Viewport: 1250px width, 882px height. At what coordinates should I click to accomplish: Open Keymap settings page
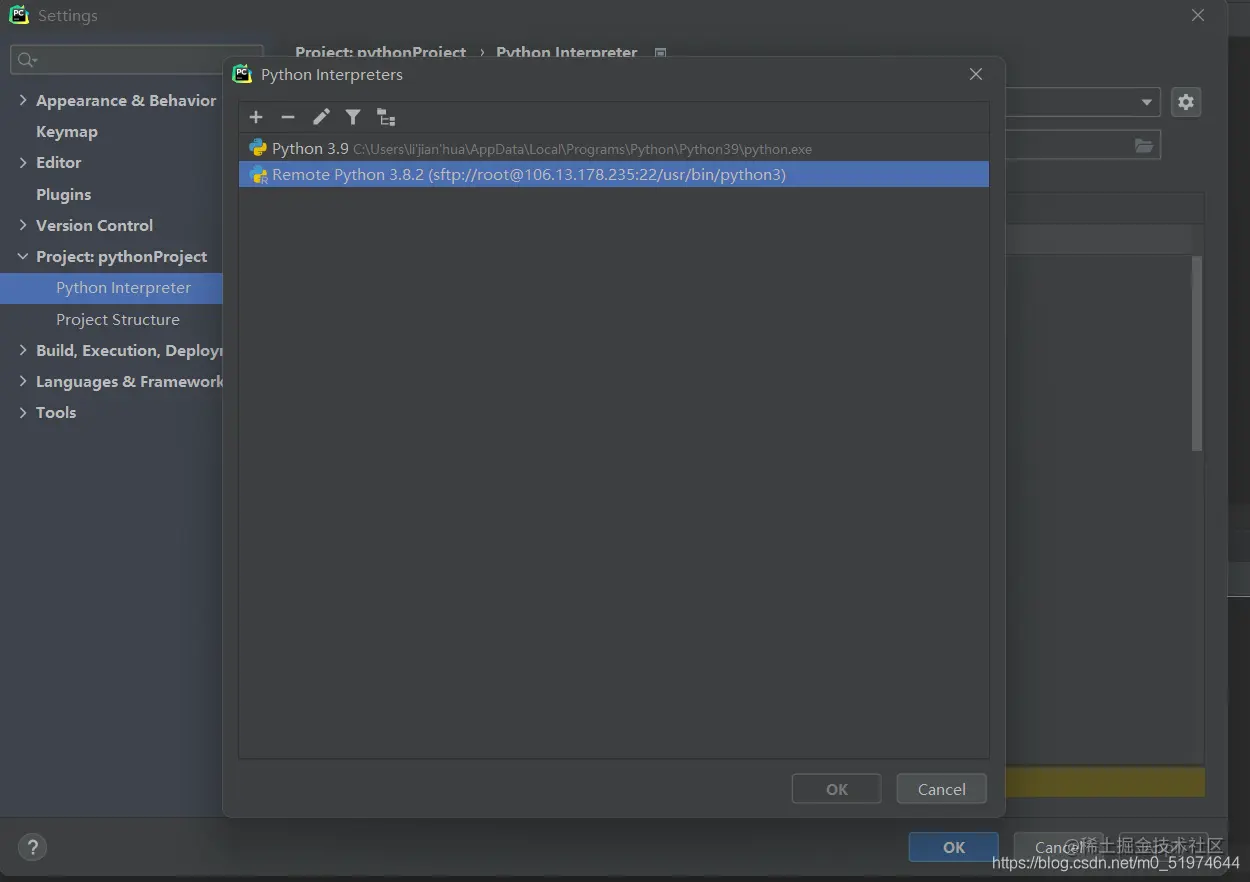pos(67,131)
